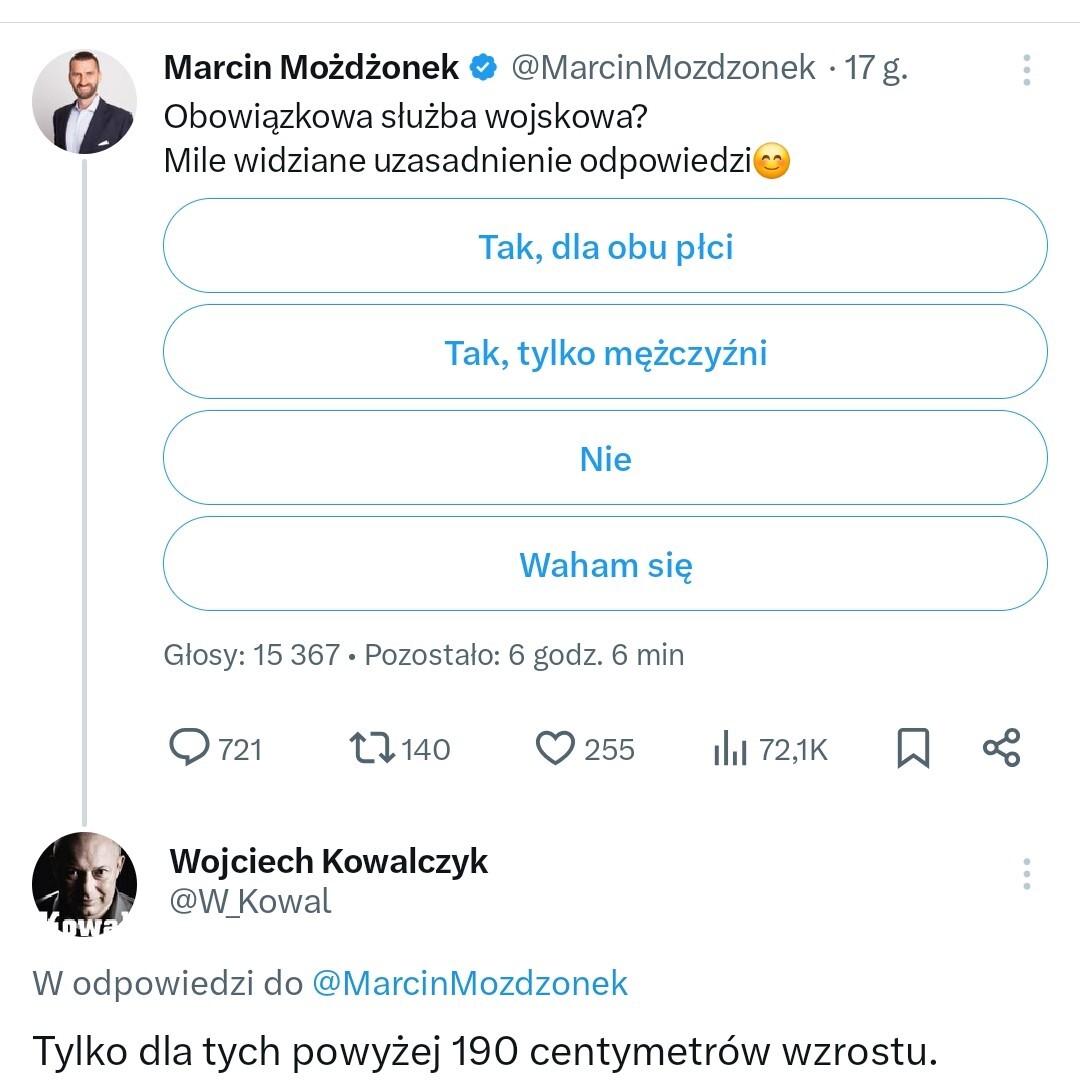
Task: Like the poll tweet via heart icon
Action: point(555,748)
